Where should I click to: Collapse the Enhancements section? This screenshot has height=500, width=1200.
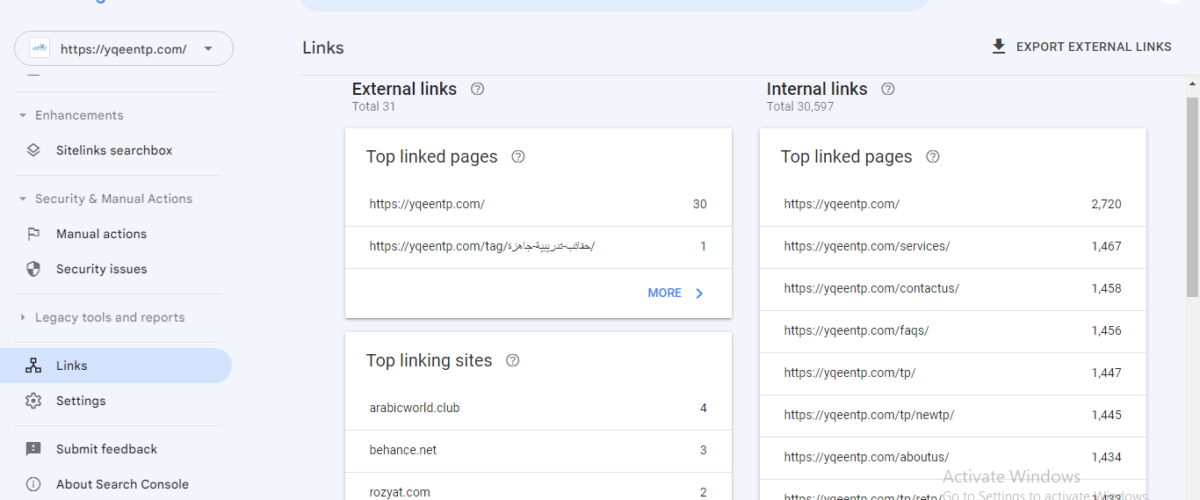coord(23,115)
